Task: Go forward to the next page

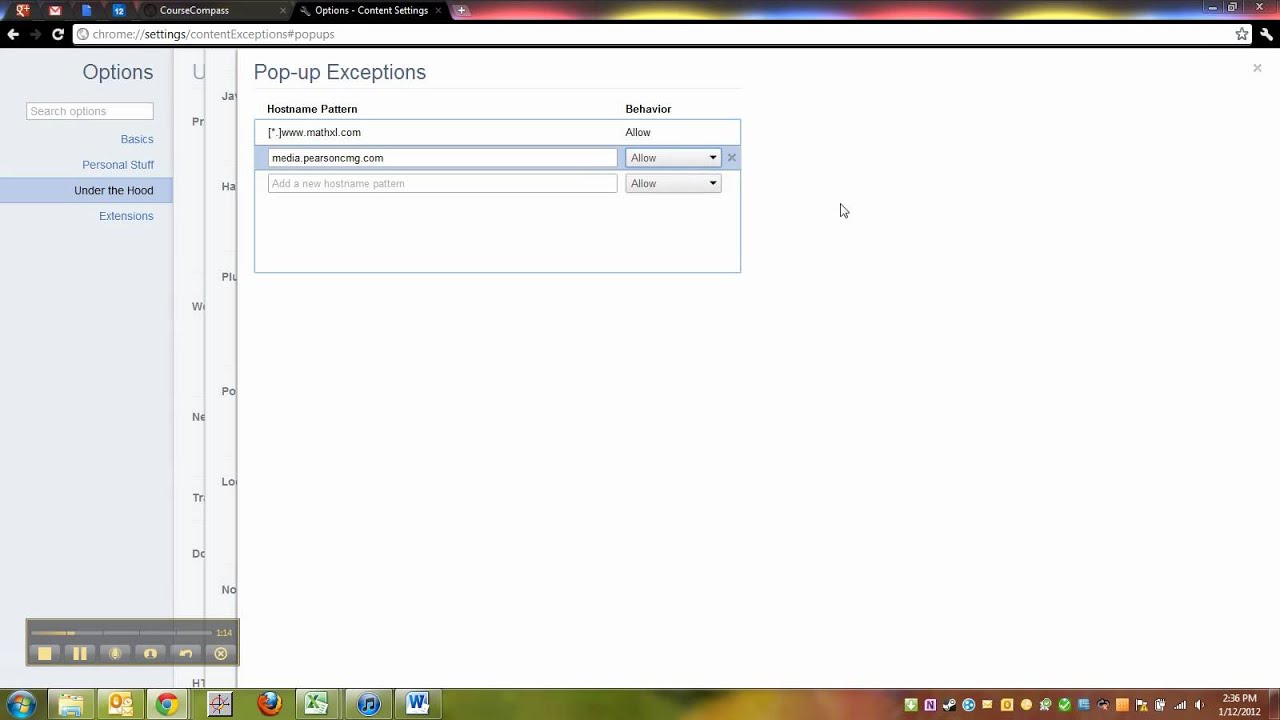Action: point(35,34)
